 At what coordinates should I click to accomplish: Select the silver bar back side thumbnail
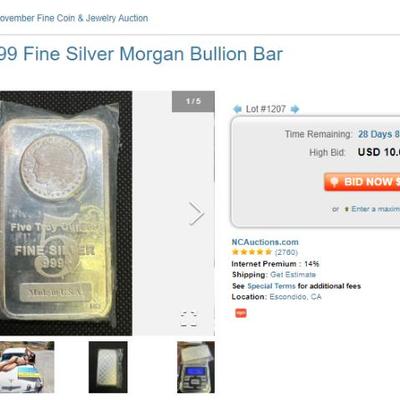point(108,367)
